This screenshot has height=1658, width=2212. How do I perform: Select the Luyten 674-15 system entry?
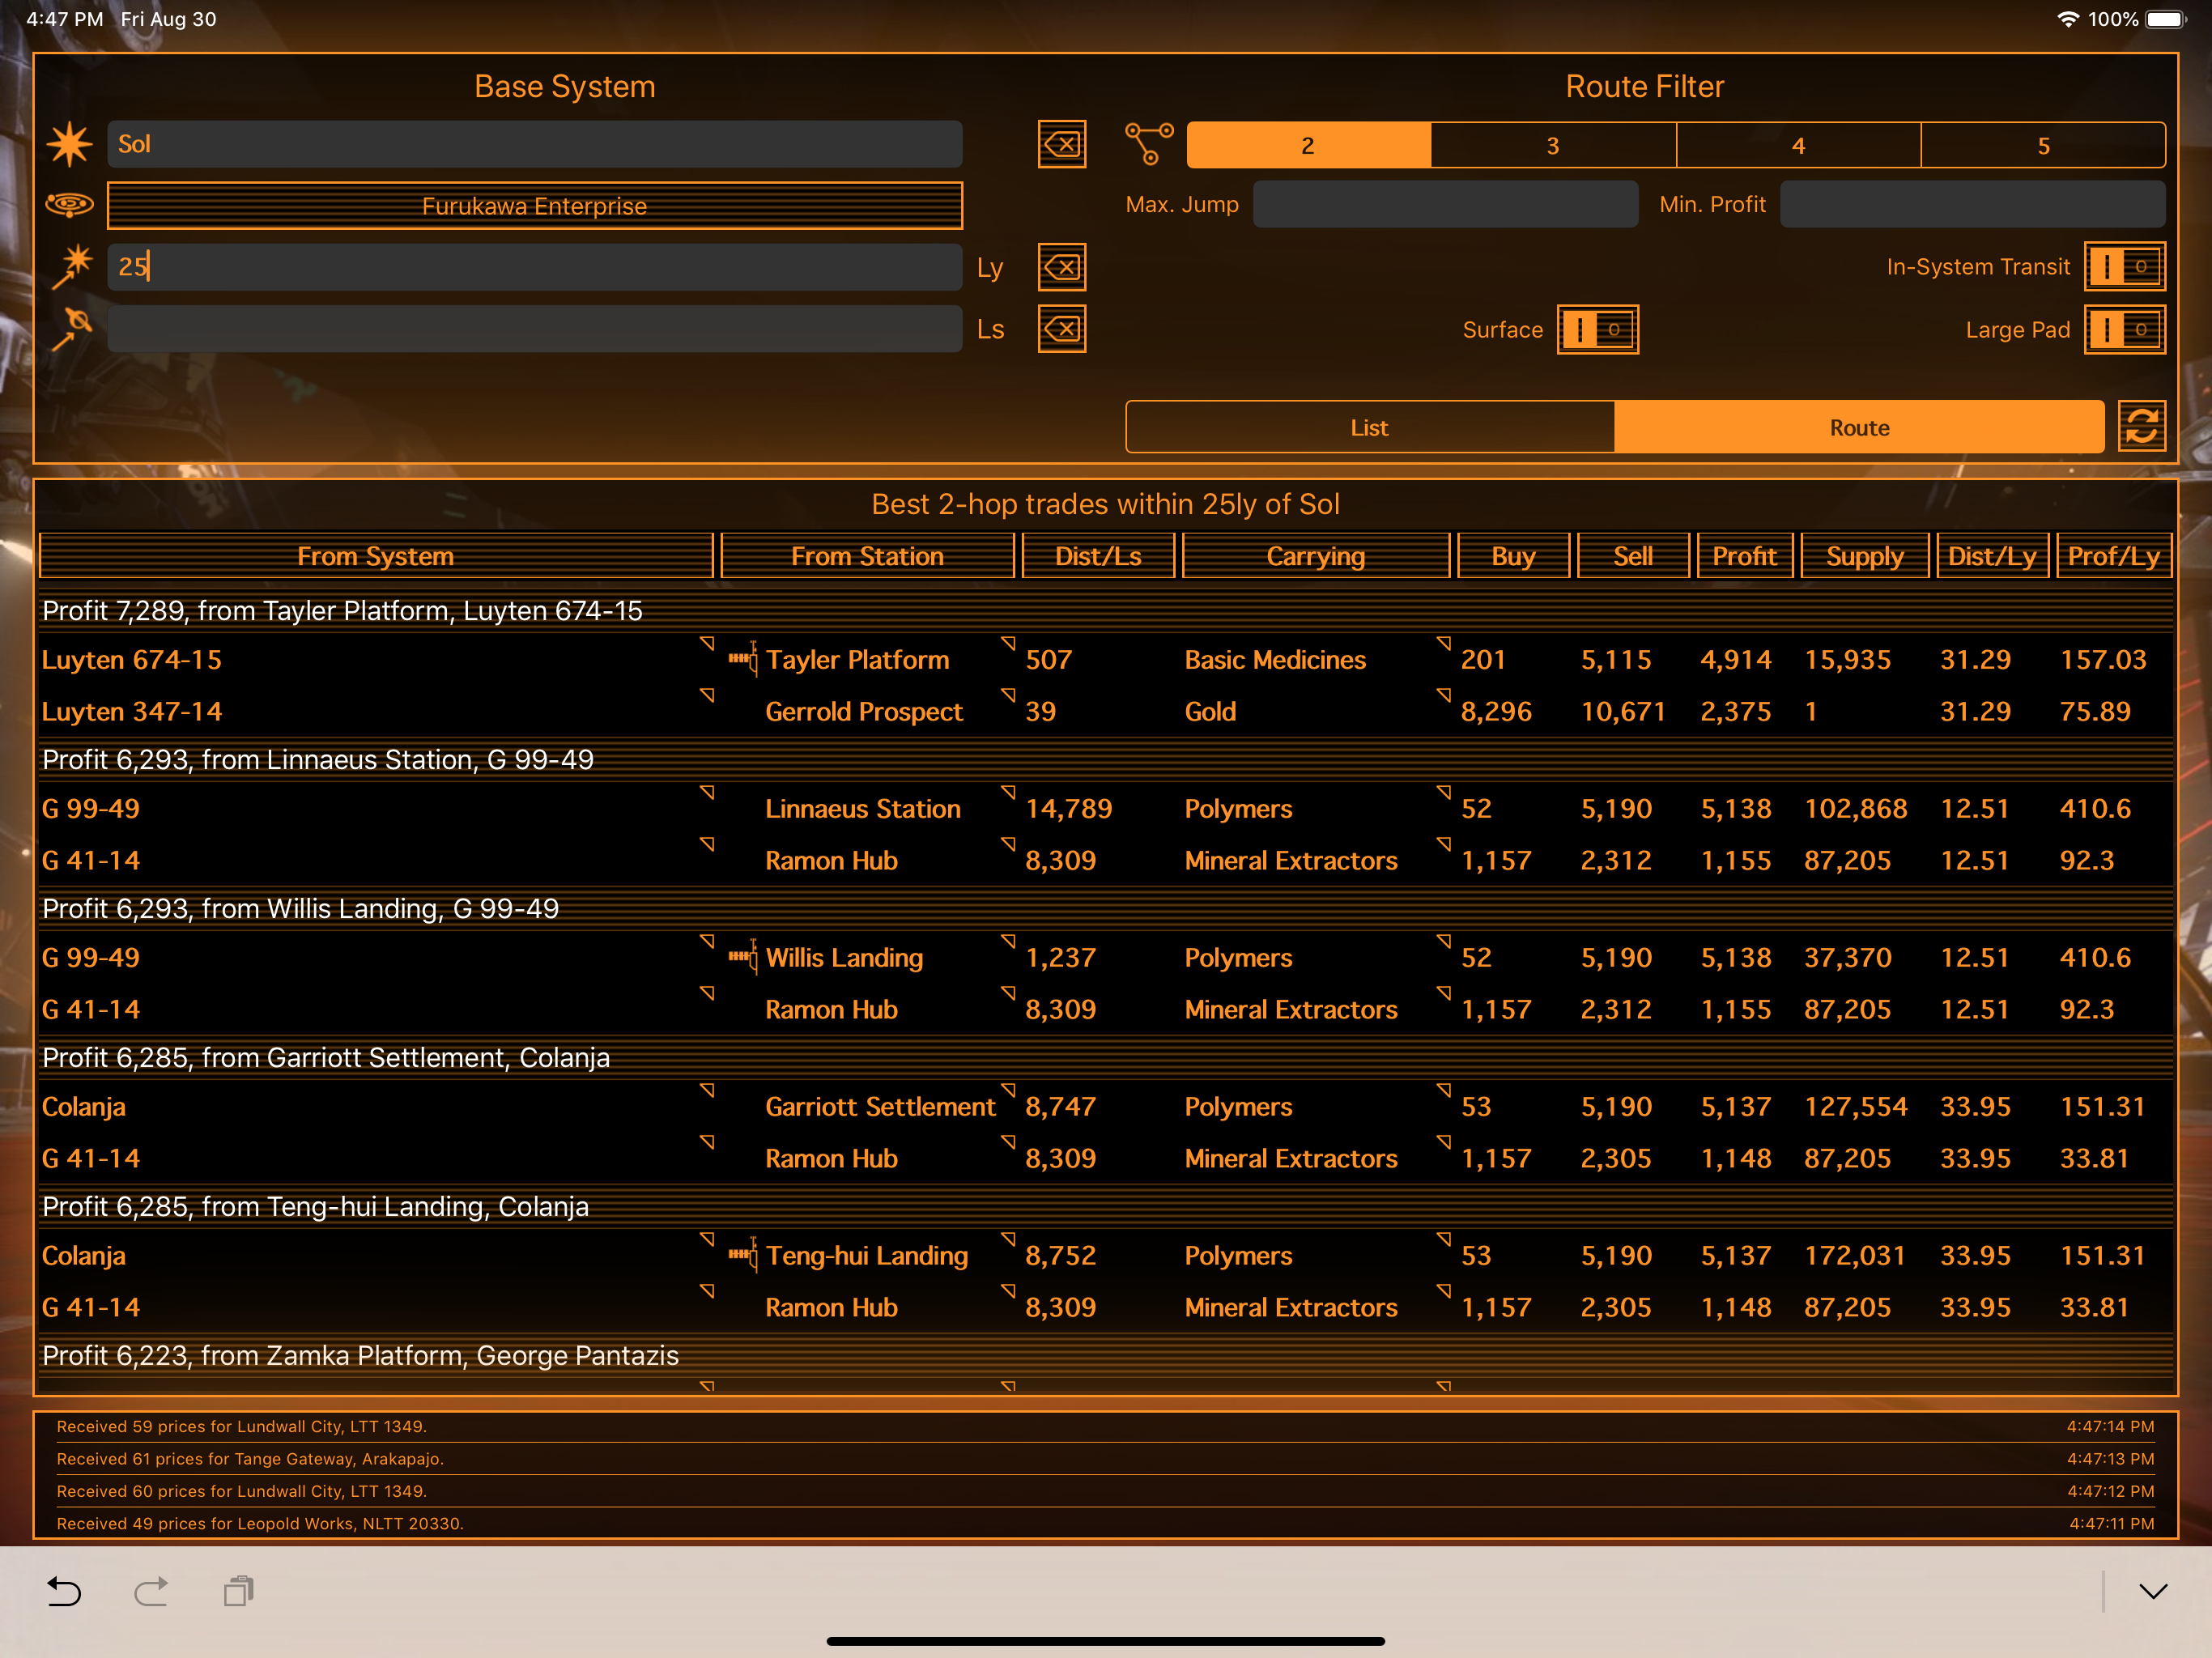[132, 660]
